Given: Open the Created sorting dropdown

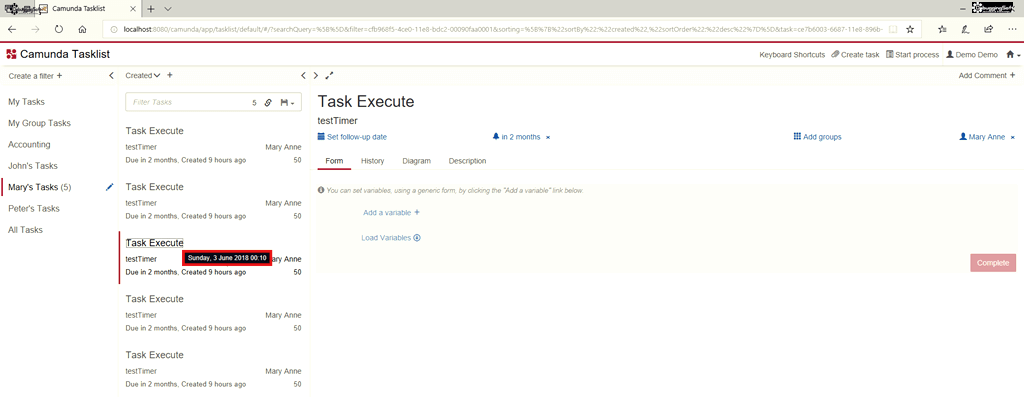Looking at the screenshot, I should pyautogui.click(x=143, y=76).
